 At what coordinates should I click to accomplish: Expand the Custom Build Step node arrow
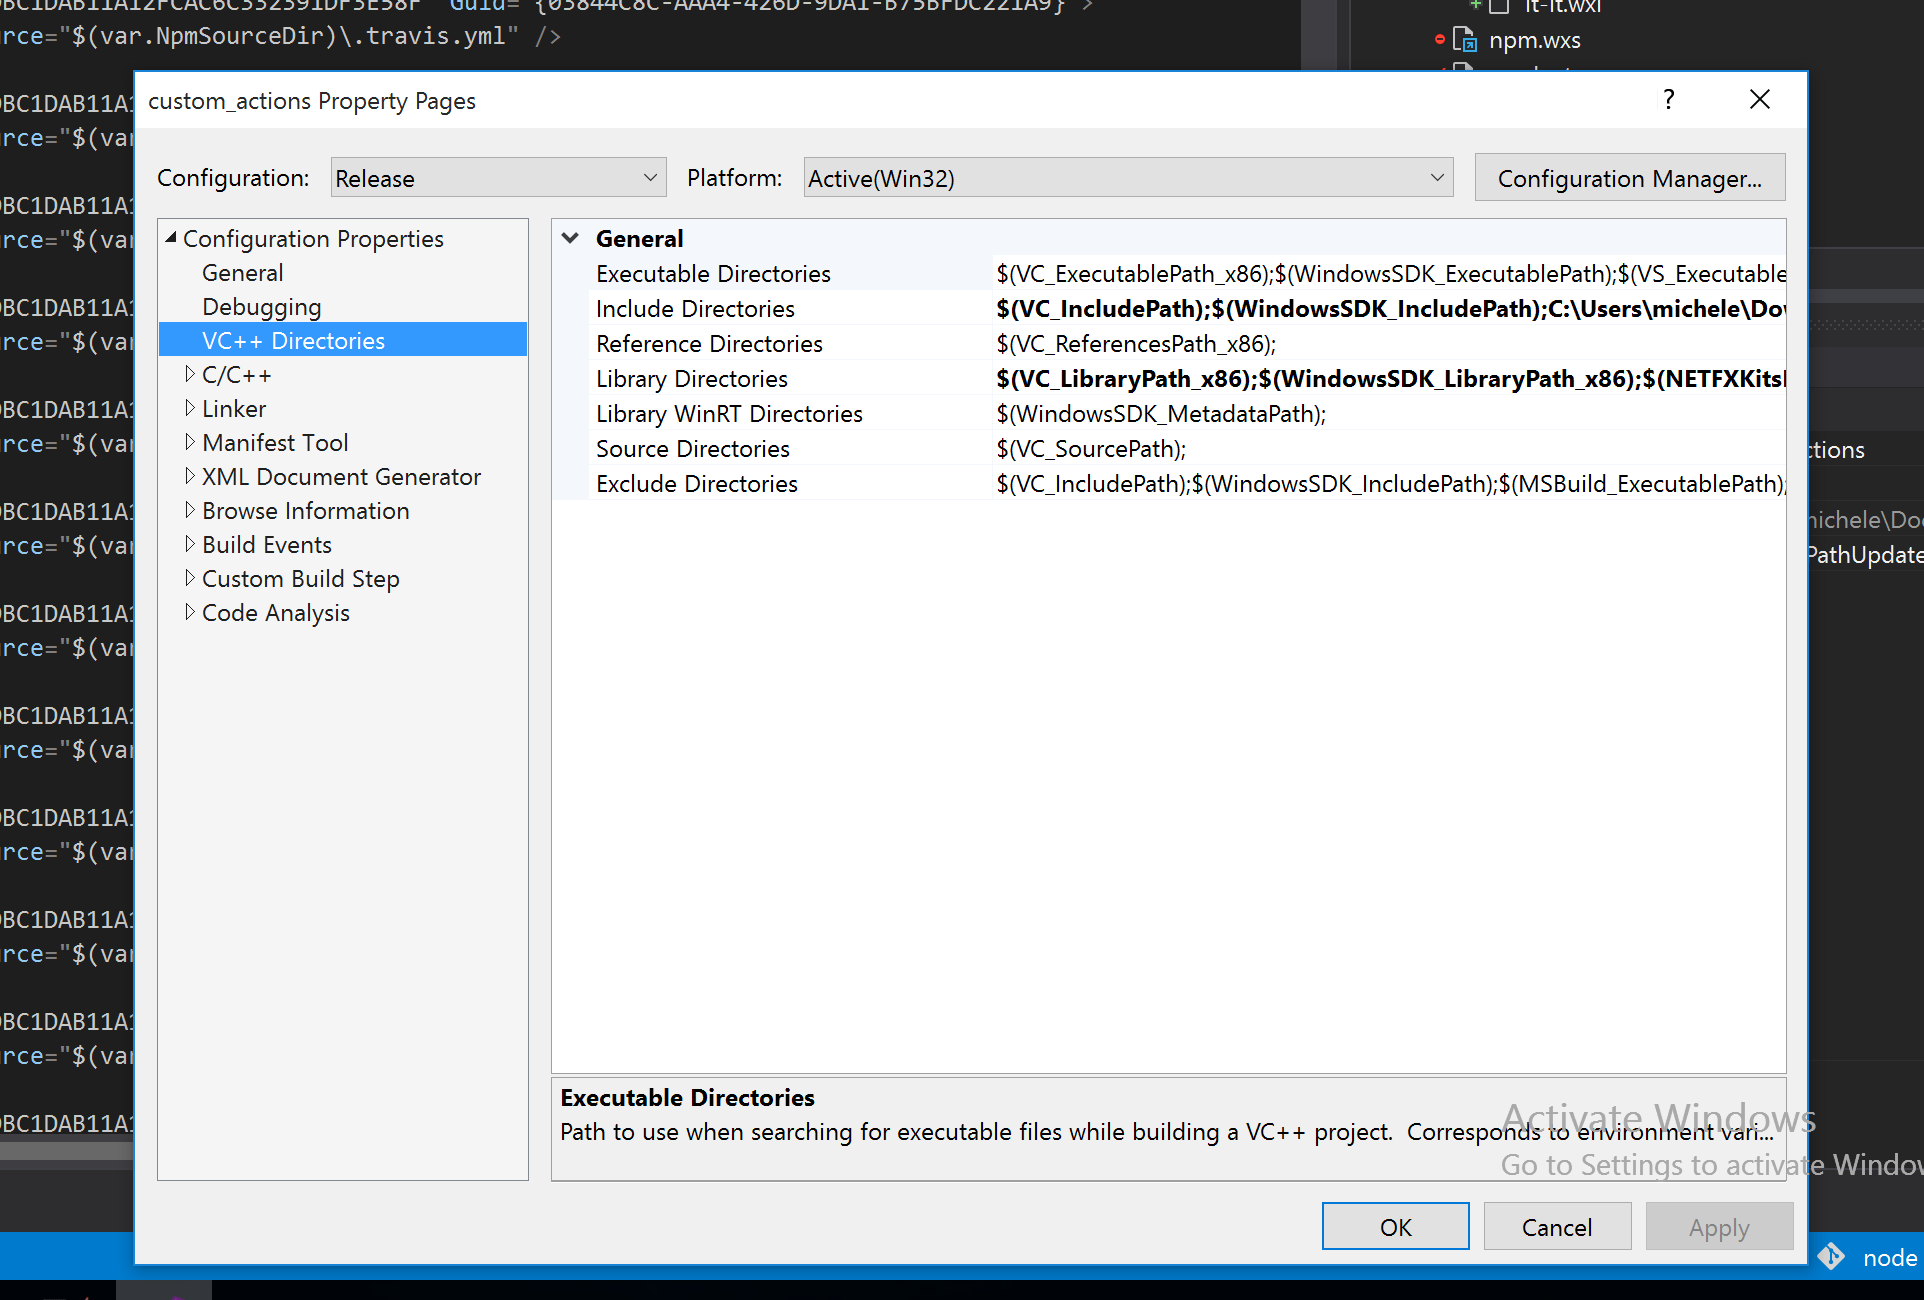click(x=189, y=578)
